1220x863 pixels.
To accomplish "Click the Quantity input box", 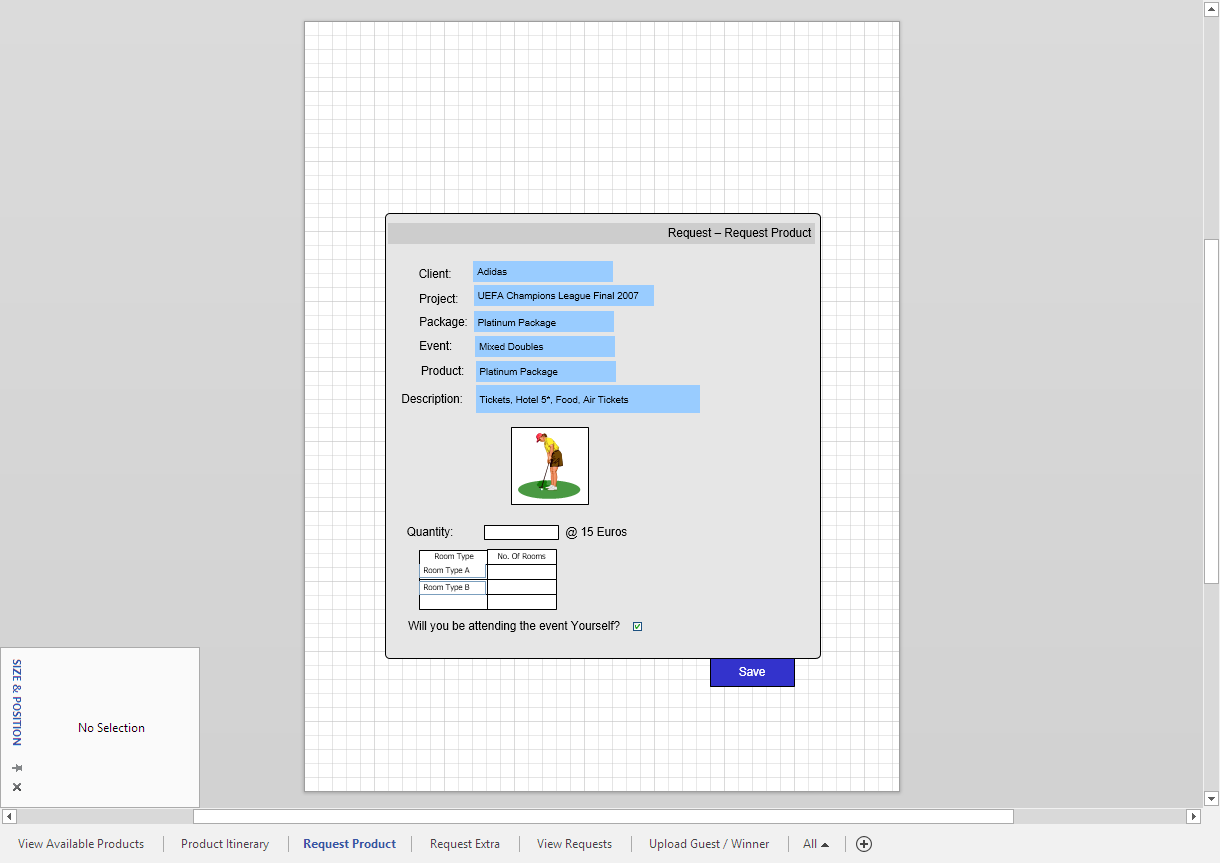I will 521,533.
